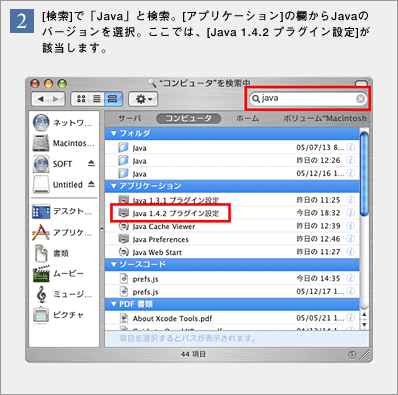Select prefs.js dated 05/12/17

tap(232, 291)
